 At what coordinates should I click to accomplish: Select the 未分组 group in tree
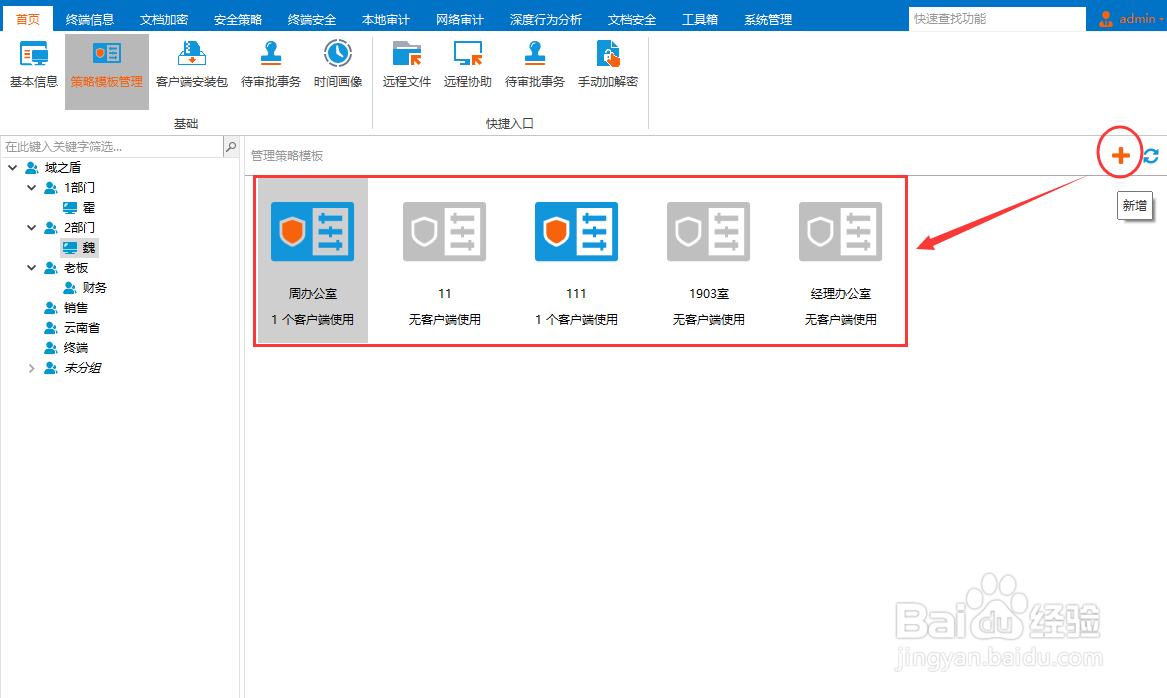click(82, 368)
